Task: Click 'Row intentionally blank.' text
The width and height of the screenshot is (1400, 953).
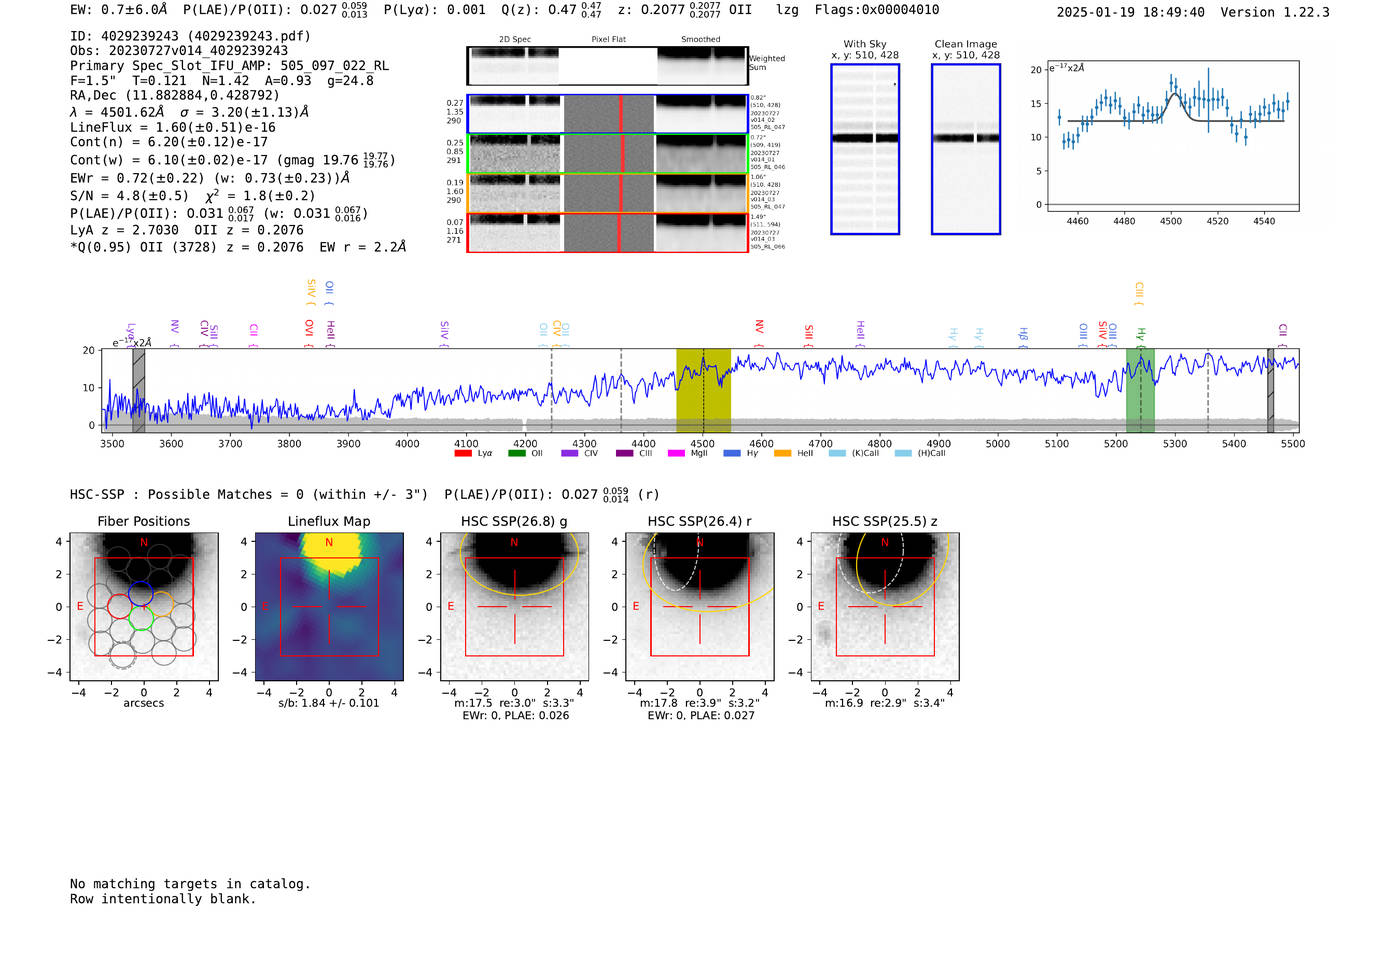Action: [x=163, y=899]
